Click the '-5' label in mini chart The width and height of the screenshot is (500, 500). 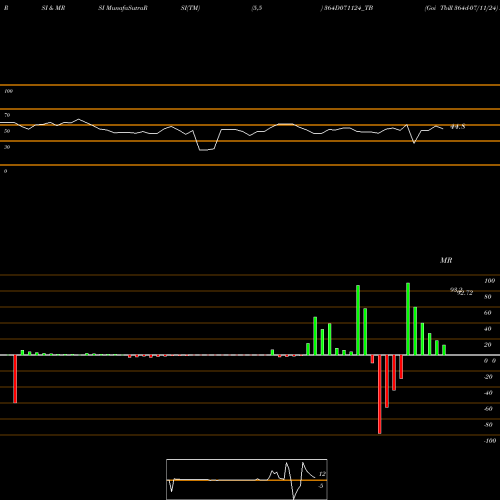click(x=321, y=486)
